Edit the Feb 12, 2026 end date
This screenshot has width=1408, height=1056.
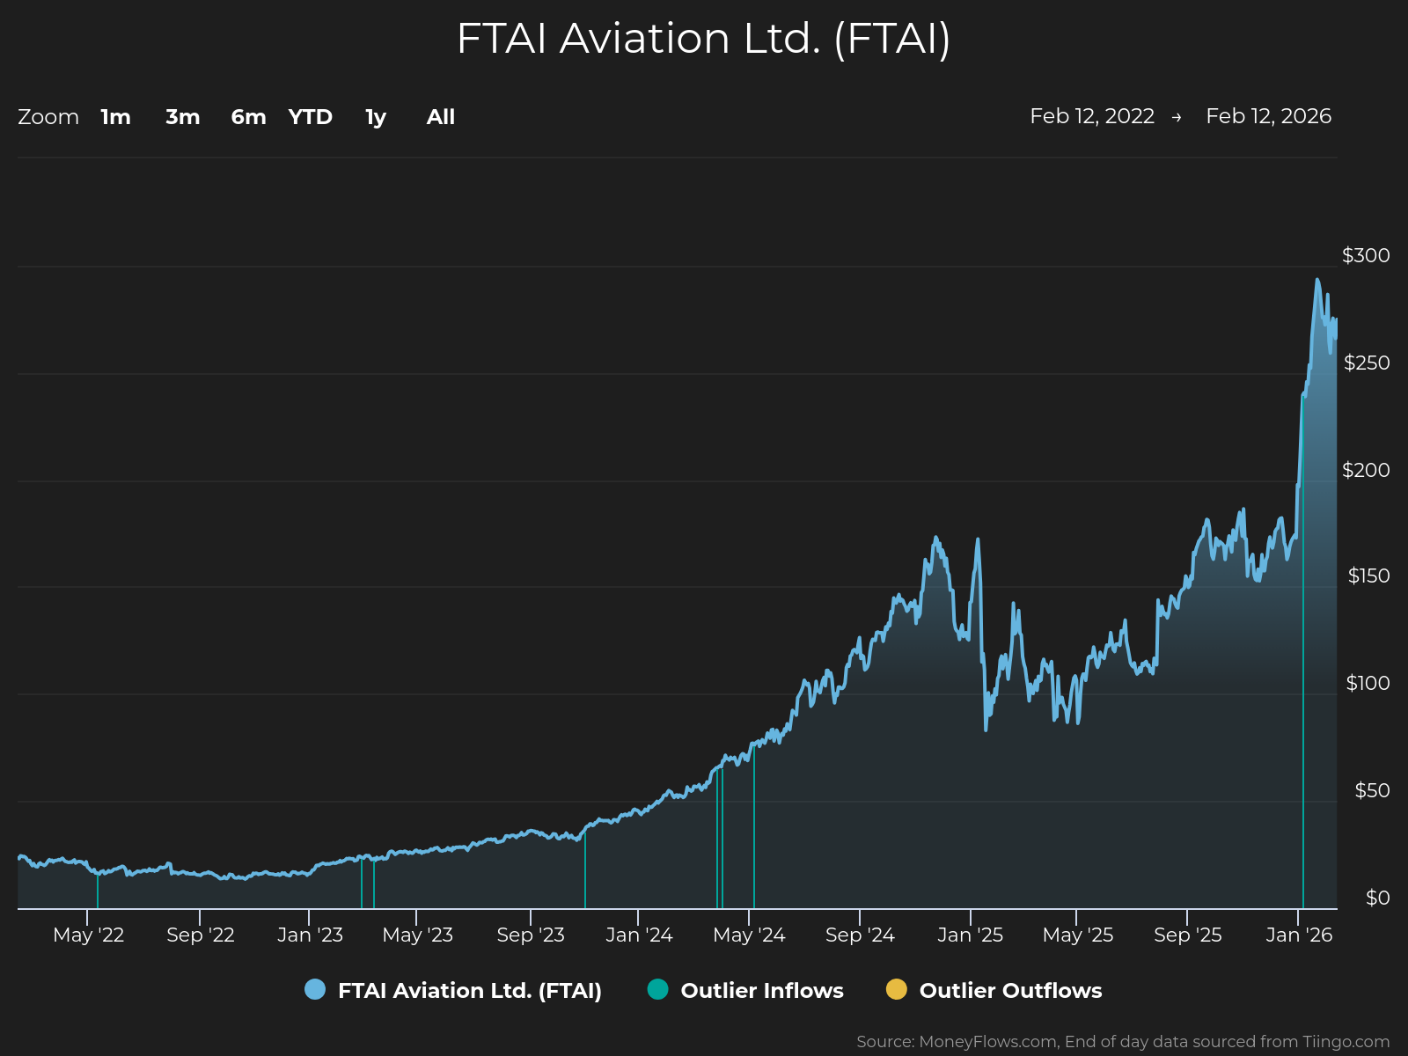pyautogui.click(x=1269, y=116)
